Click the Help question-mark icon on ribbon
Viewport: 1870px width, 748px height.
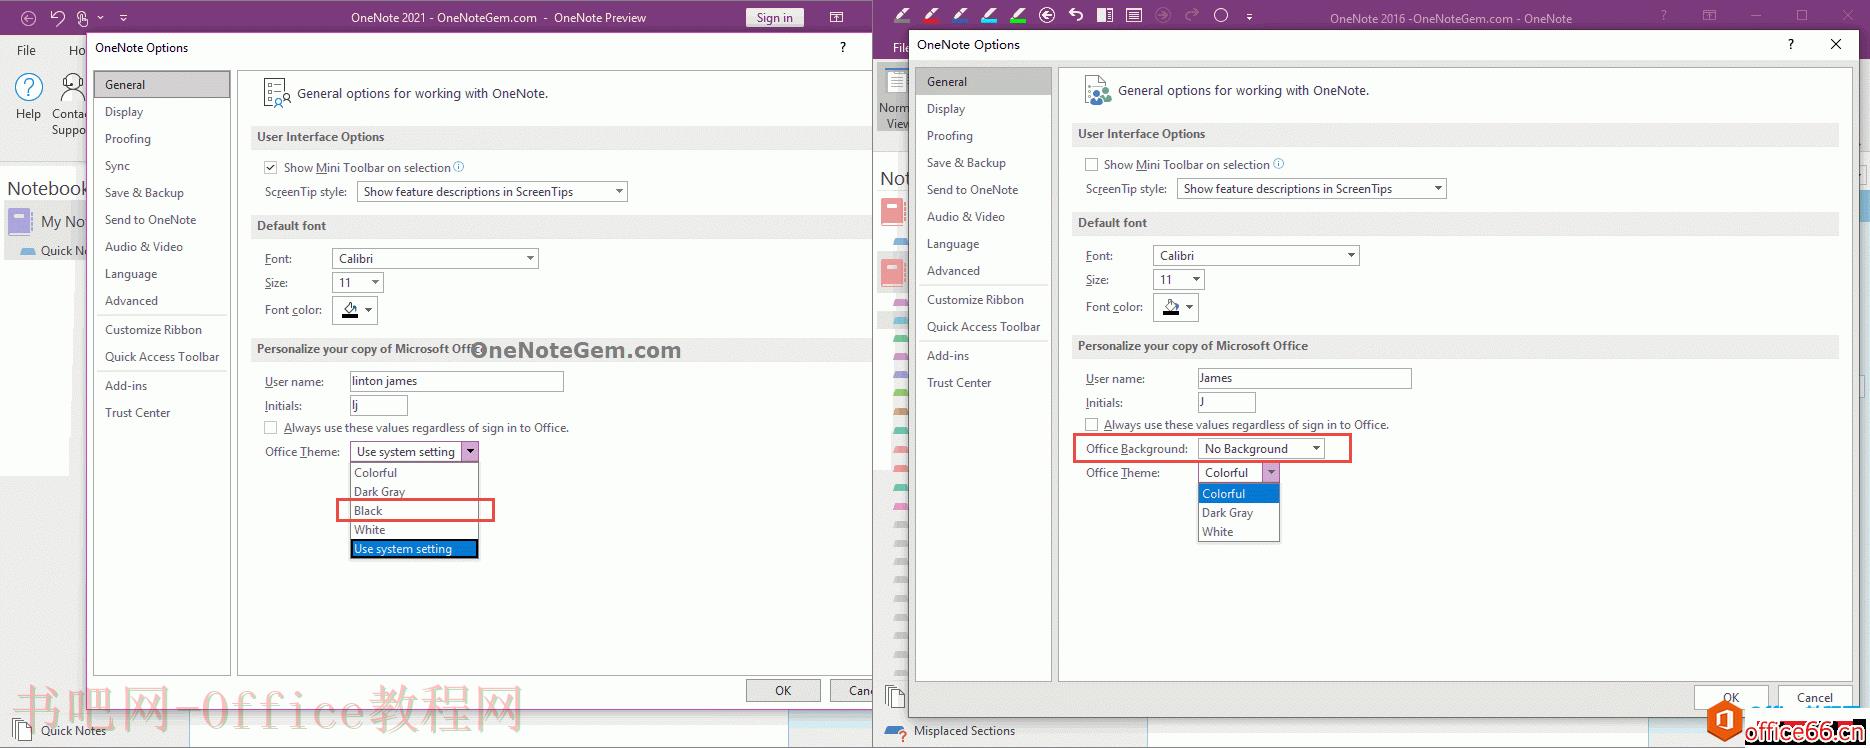(28, 88)
